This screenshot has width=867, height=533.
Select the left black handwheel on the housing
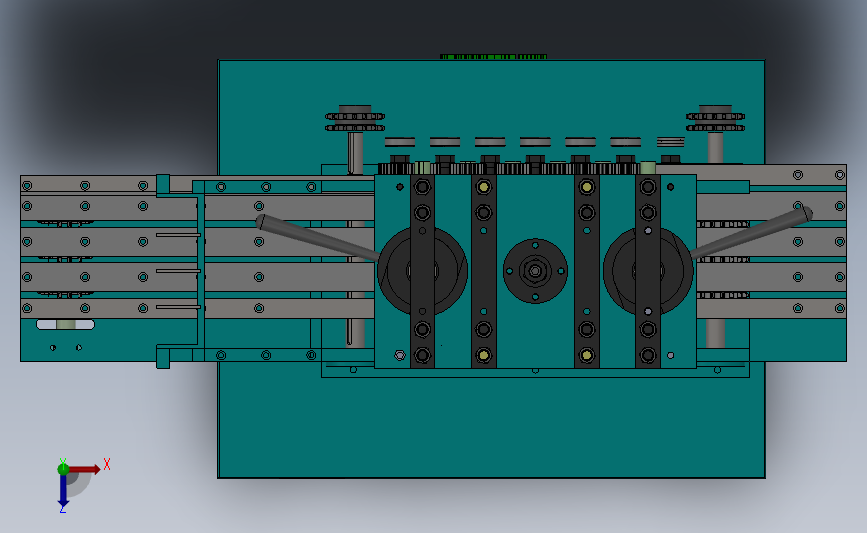[x=422, y=271]
